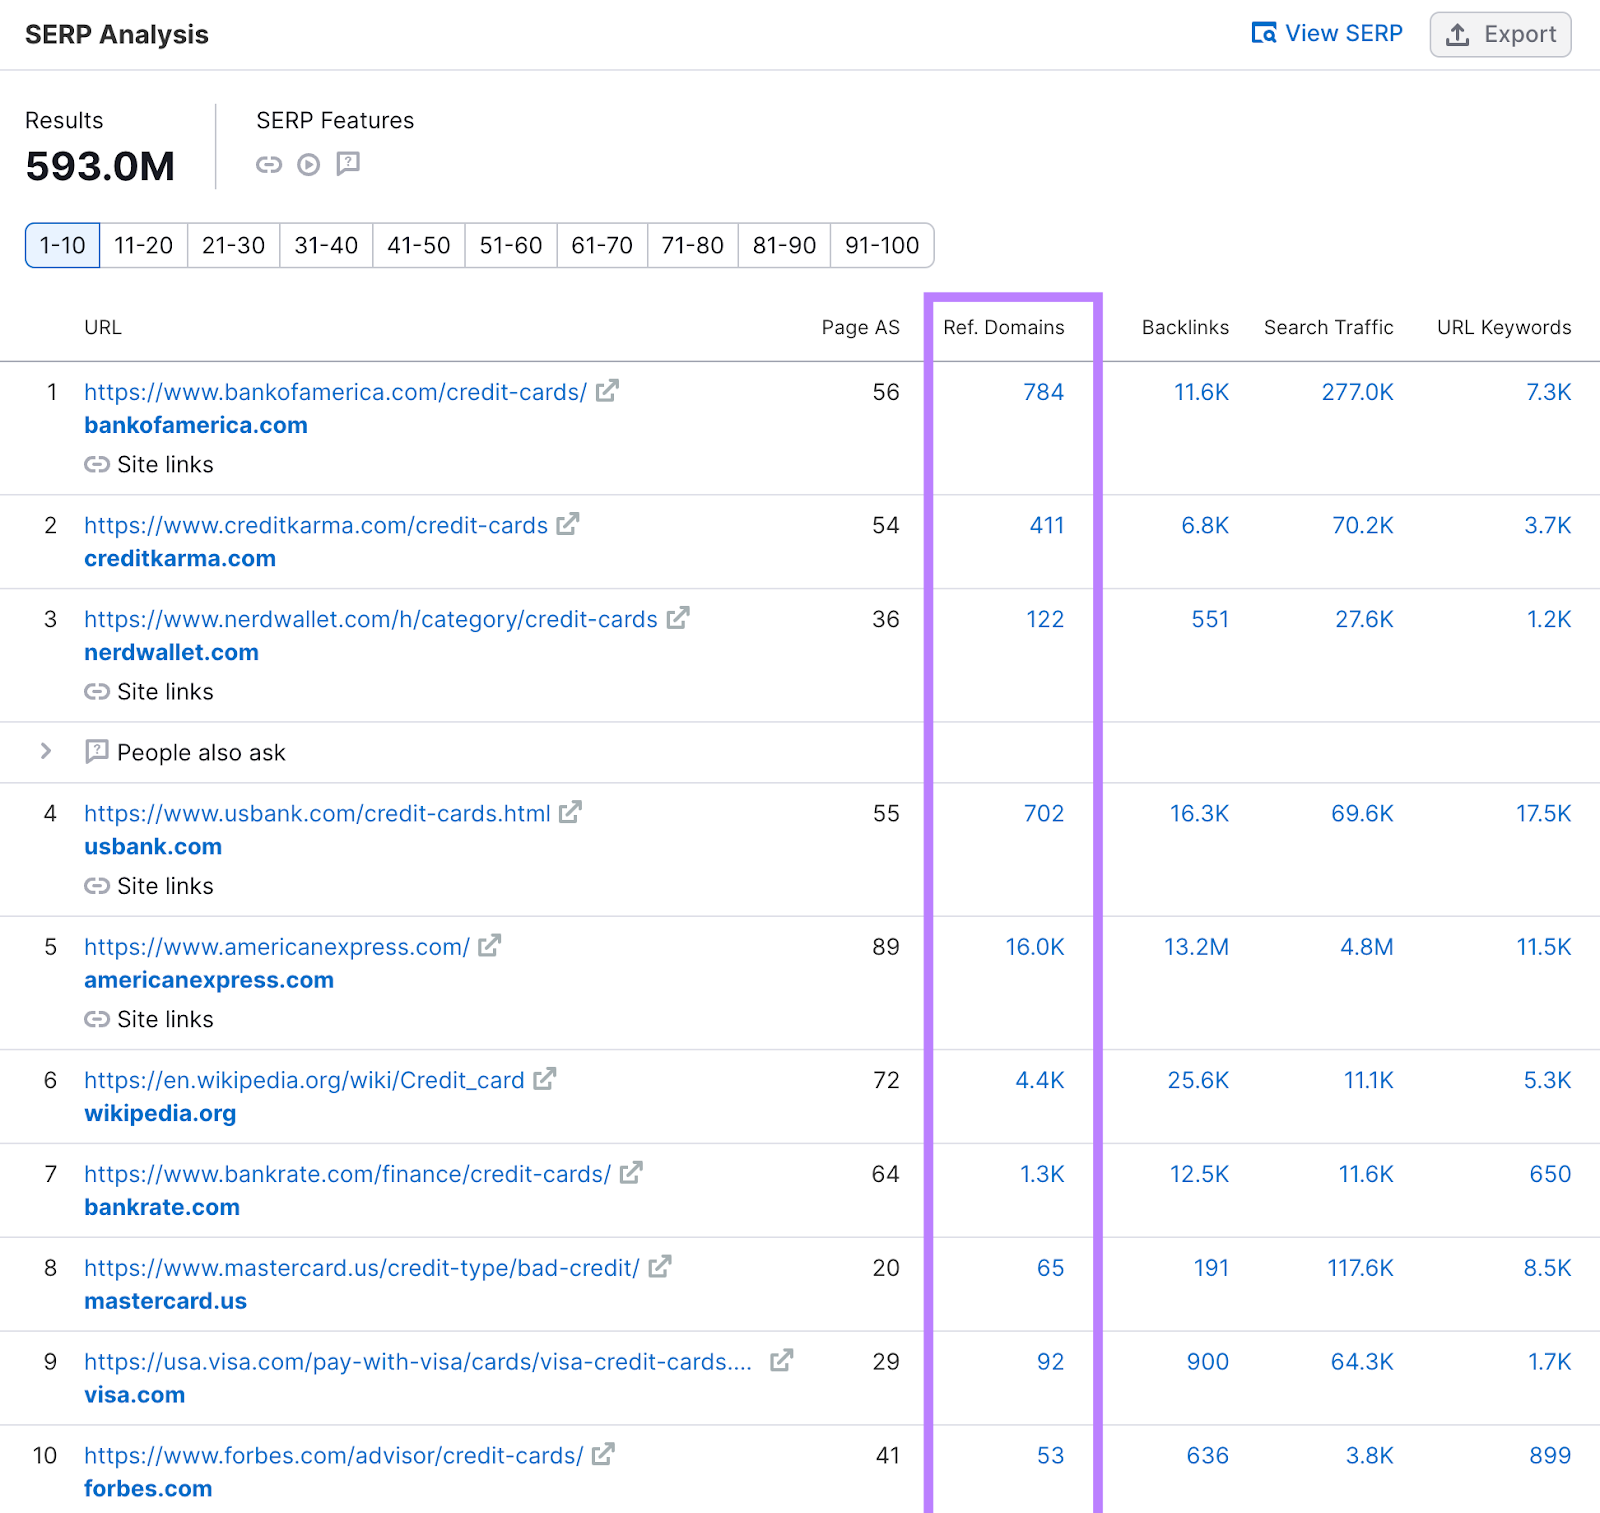This screenshot has height=1513, width=1600.
Task: Click the external link icon beside the Wikipedia URL
Action: (x=545, y=1079)
